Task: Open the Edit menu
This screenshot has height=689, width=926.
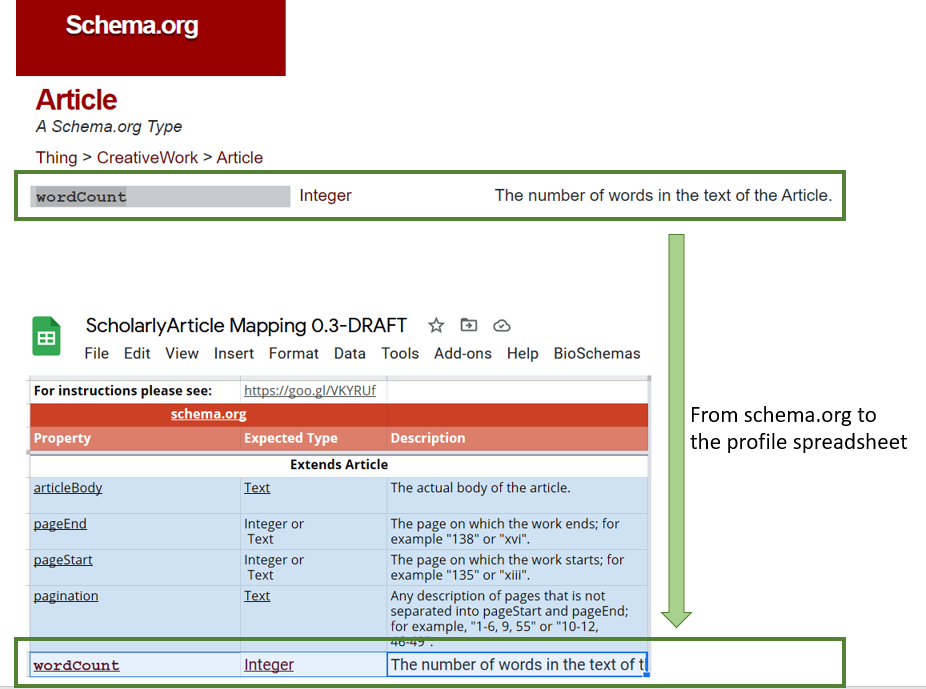Action: pyautogui.click(x=136, y=353)
